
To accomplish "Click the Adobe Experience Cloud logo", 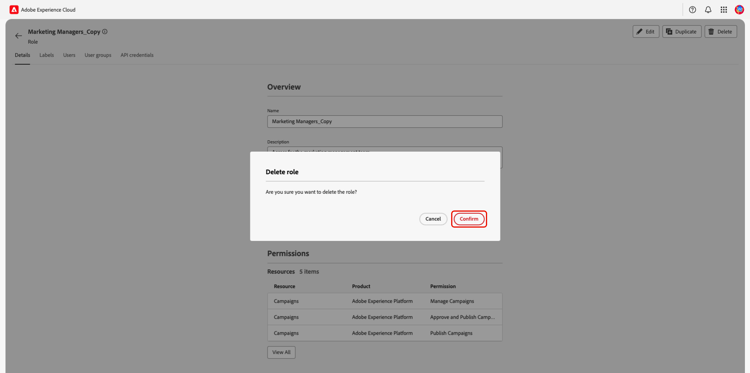I will [x=14, y=10].
